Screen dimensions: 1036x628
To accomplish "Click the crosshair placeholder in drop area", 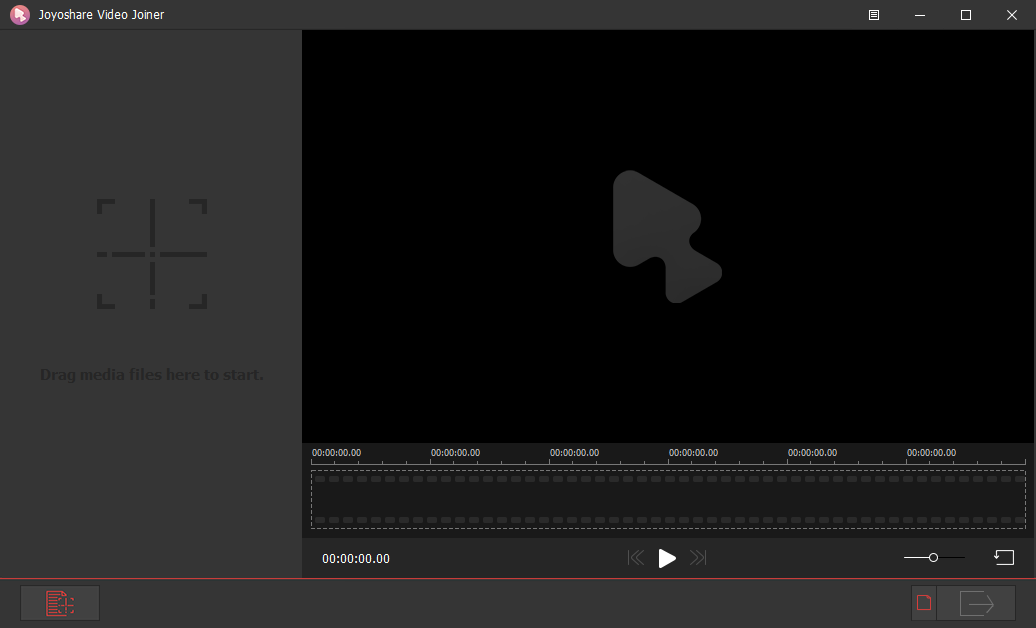I will (151, 255).
